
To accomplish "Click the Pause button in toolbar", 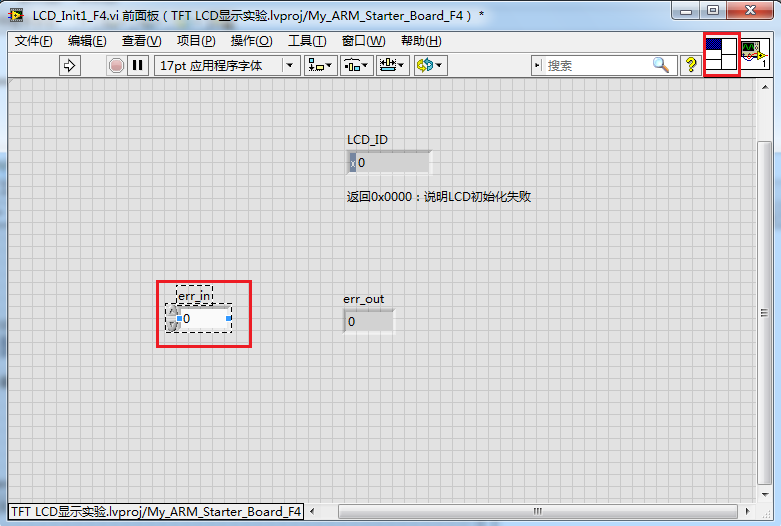I will coord(138,65).
